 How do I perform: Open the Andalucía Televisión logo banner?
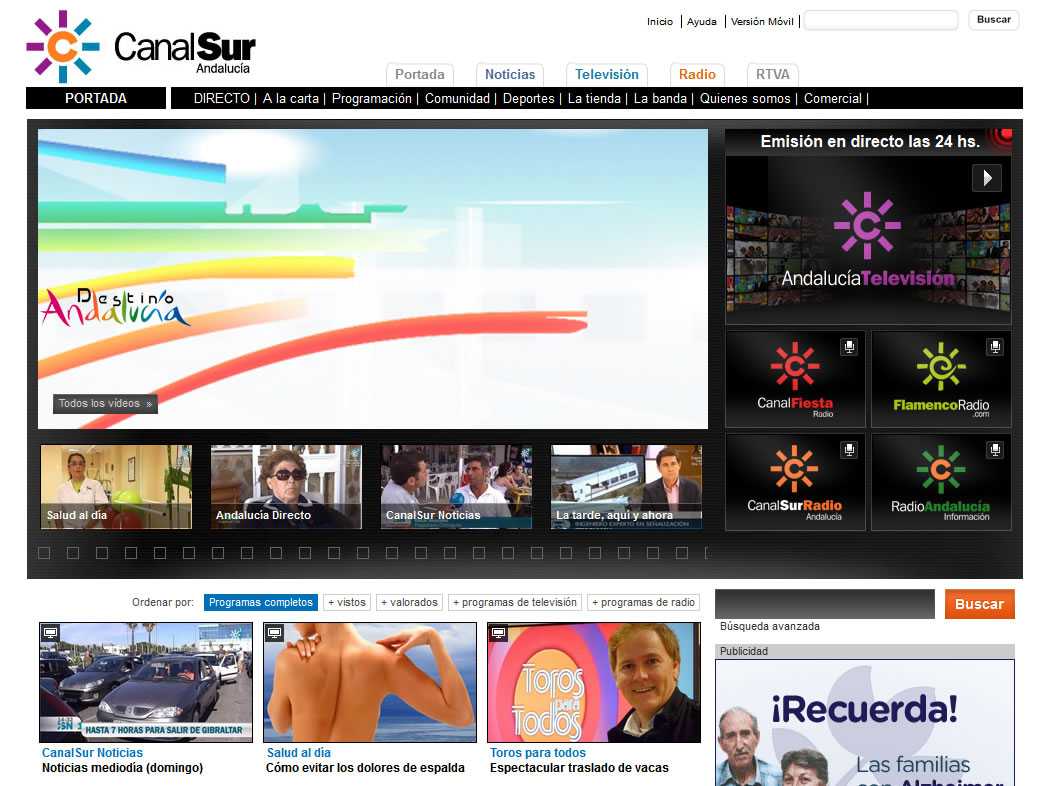tap(868, 241)
